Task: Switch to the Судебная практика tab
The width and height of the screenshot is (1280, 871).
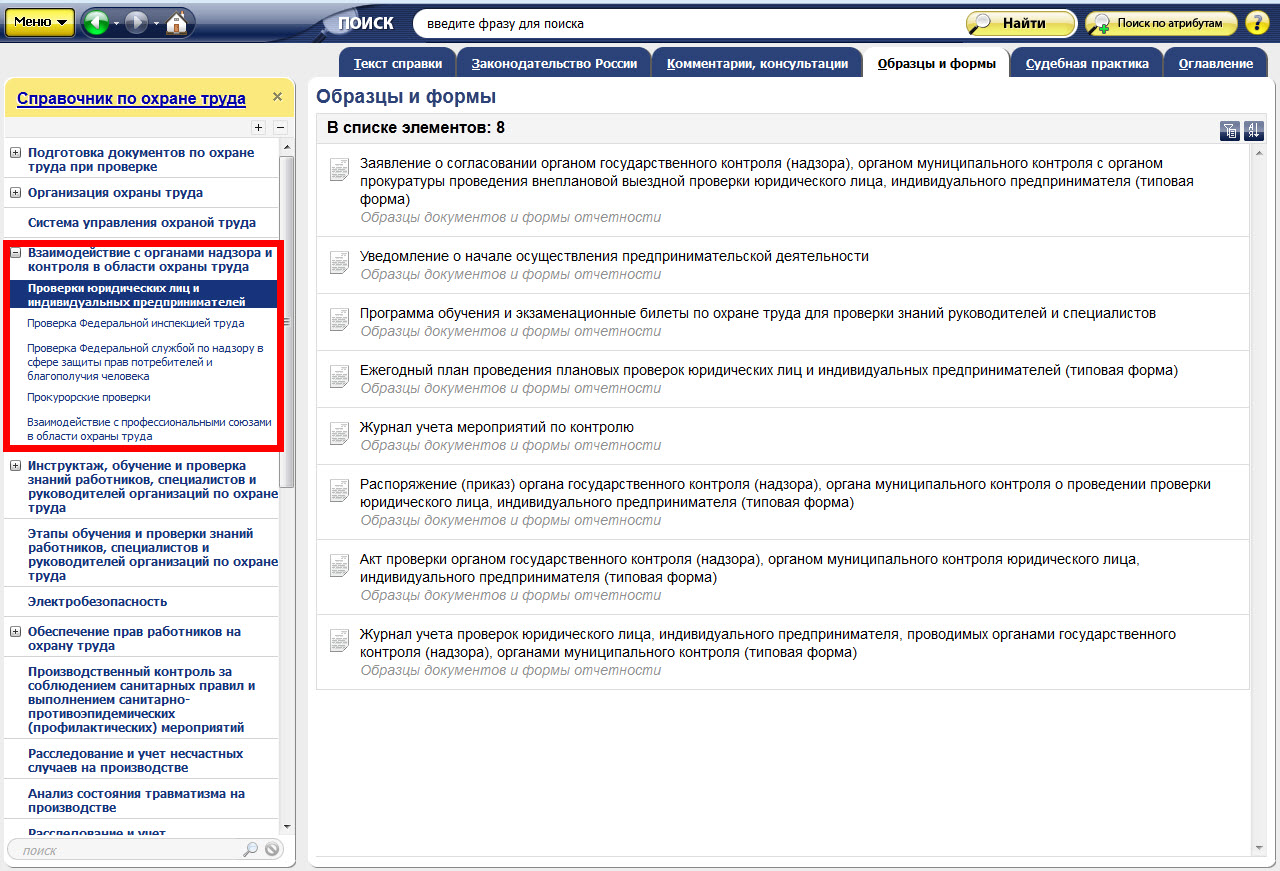Action: pos(1086,64)
